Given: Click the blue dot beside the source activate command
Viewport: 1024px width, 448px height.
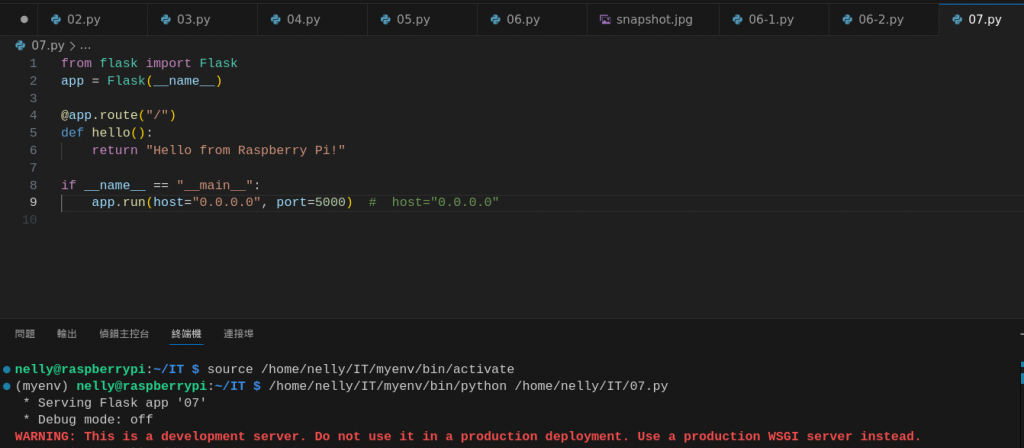Looking at the screenshot, I should [x=7, y=369].
